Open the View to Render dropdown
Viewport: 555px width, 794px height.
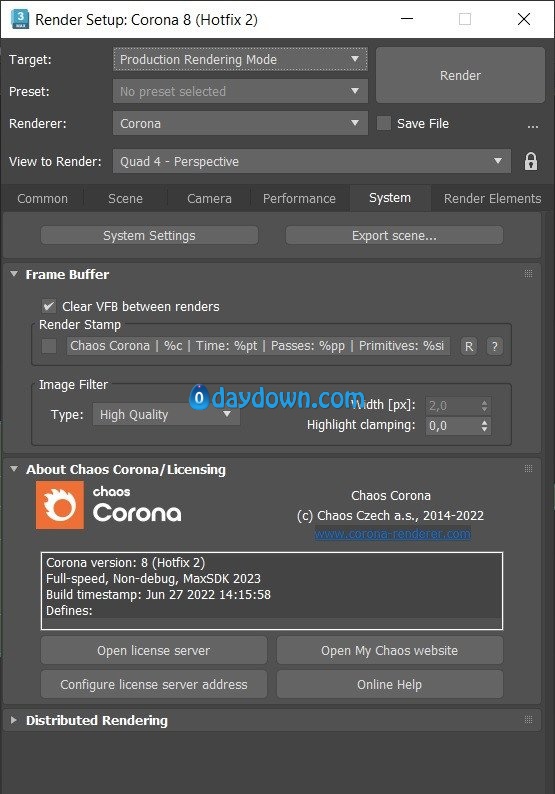click(311, 162)
